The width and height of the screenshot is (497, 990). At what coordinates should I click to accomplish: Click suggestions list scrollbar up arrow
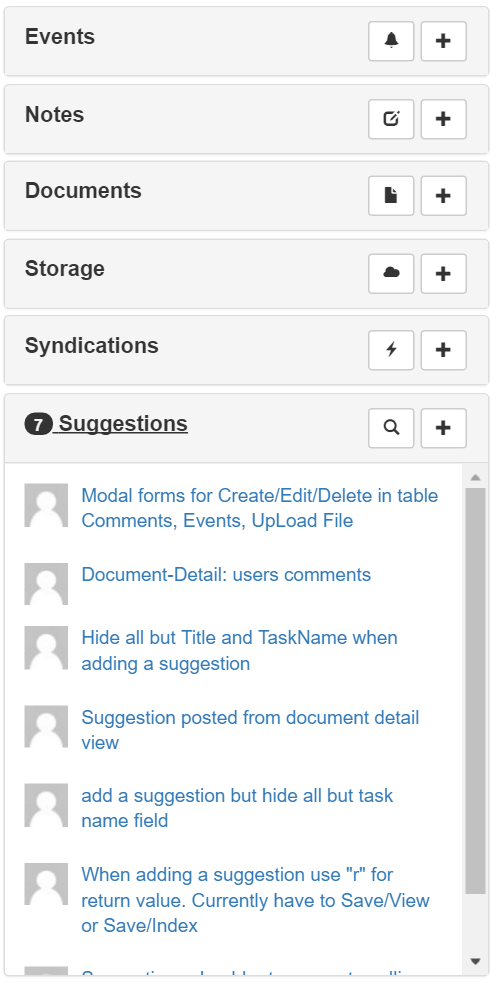click(x=476, y=477)
